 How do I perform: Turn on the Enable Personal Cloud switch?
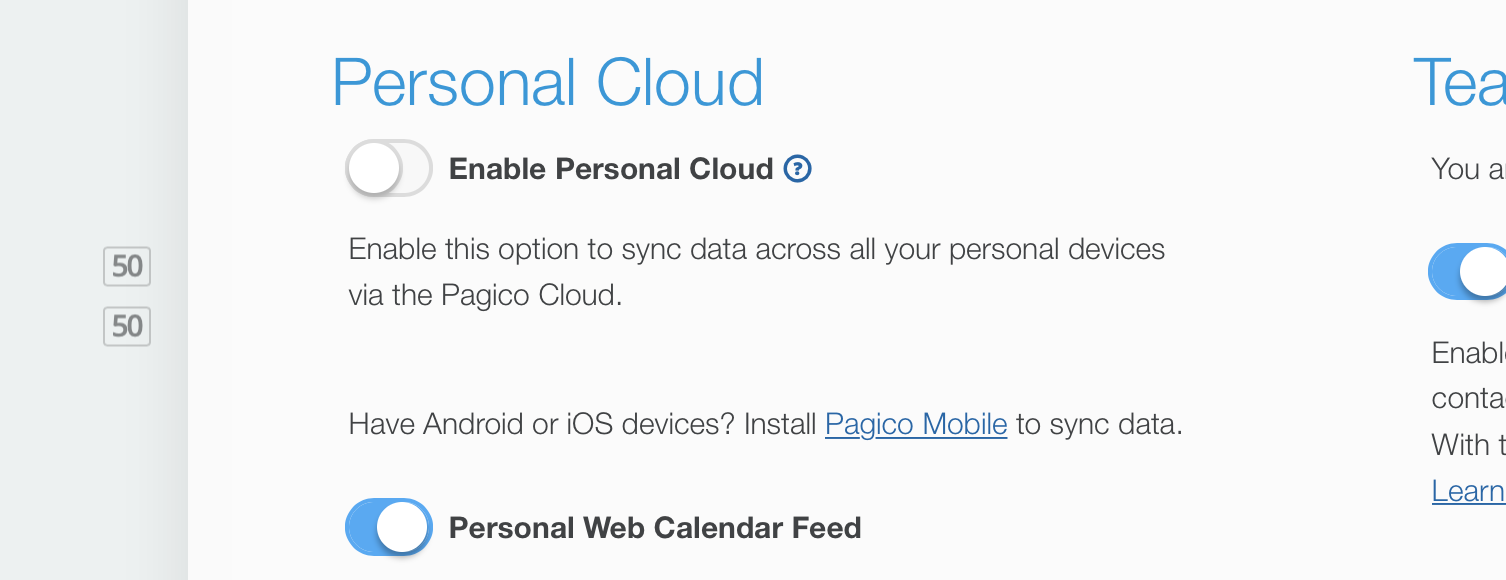[388, 168]
